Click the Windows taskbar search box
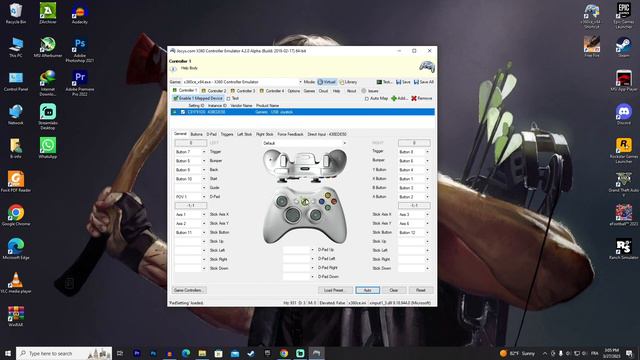This screenshot has height=360, width=640. (x=64, y=353)
